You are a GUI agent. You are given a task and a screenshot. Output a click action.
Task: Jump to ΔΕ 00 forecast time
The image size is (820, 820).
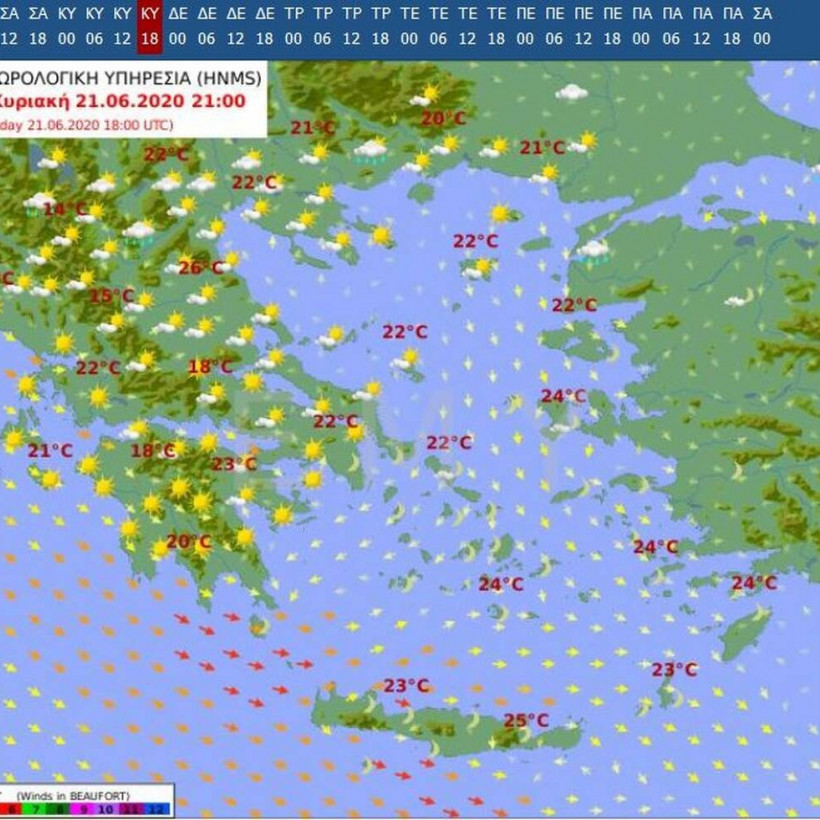pyautogui.click(x=178, y=25)
